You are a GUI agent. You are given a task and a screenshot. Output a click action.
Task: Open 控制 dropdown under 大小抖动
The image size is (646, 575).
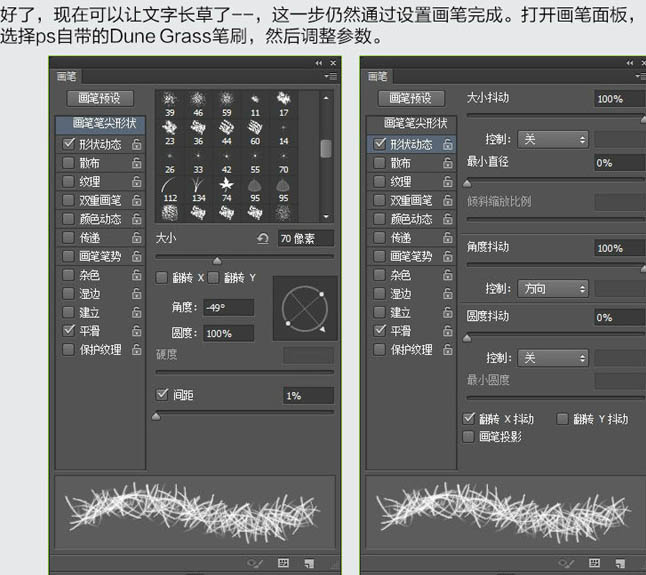(553, 139)
